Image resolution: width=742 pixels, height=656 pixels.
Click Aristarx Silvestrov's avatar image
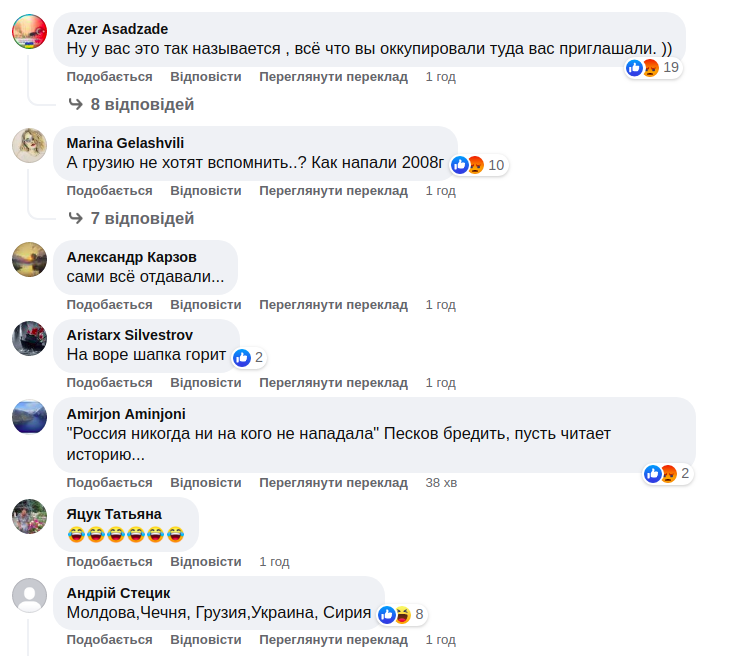click(x=30, y=338)
